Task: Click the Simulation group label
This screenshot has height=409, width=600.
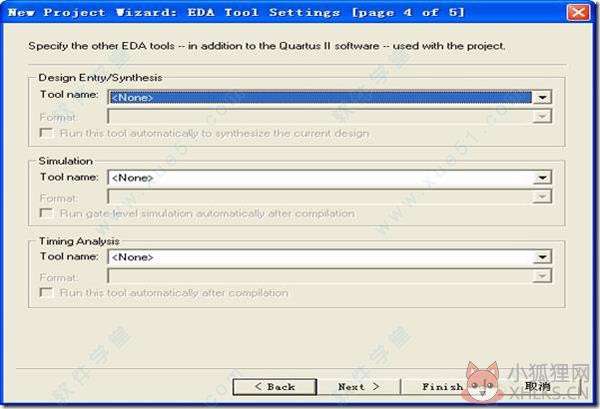Action: point(65,161)
